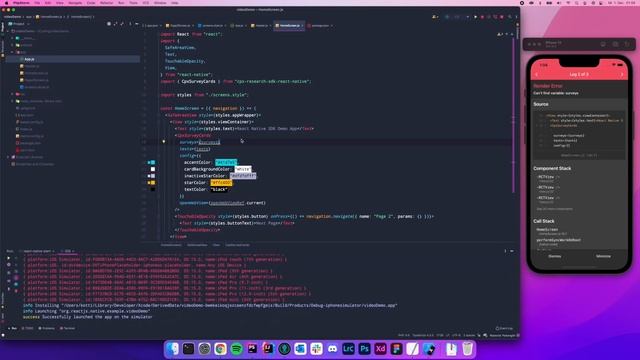Open PhpStorm from the Dock
Screen dimensions: 640x360
pos(252,349)
